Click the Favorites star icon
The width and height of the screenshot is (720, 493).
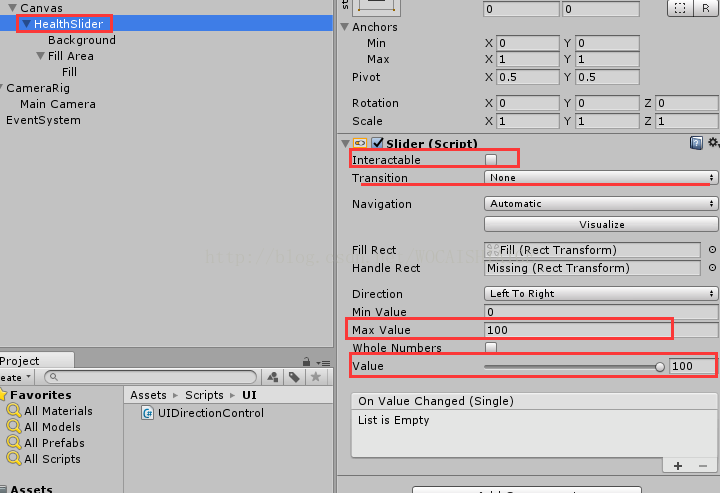3,395
